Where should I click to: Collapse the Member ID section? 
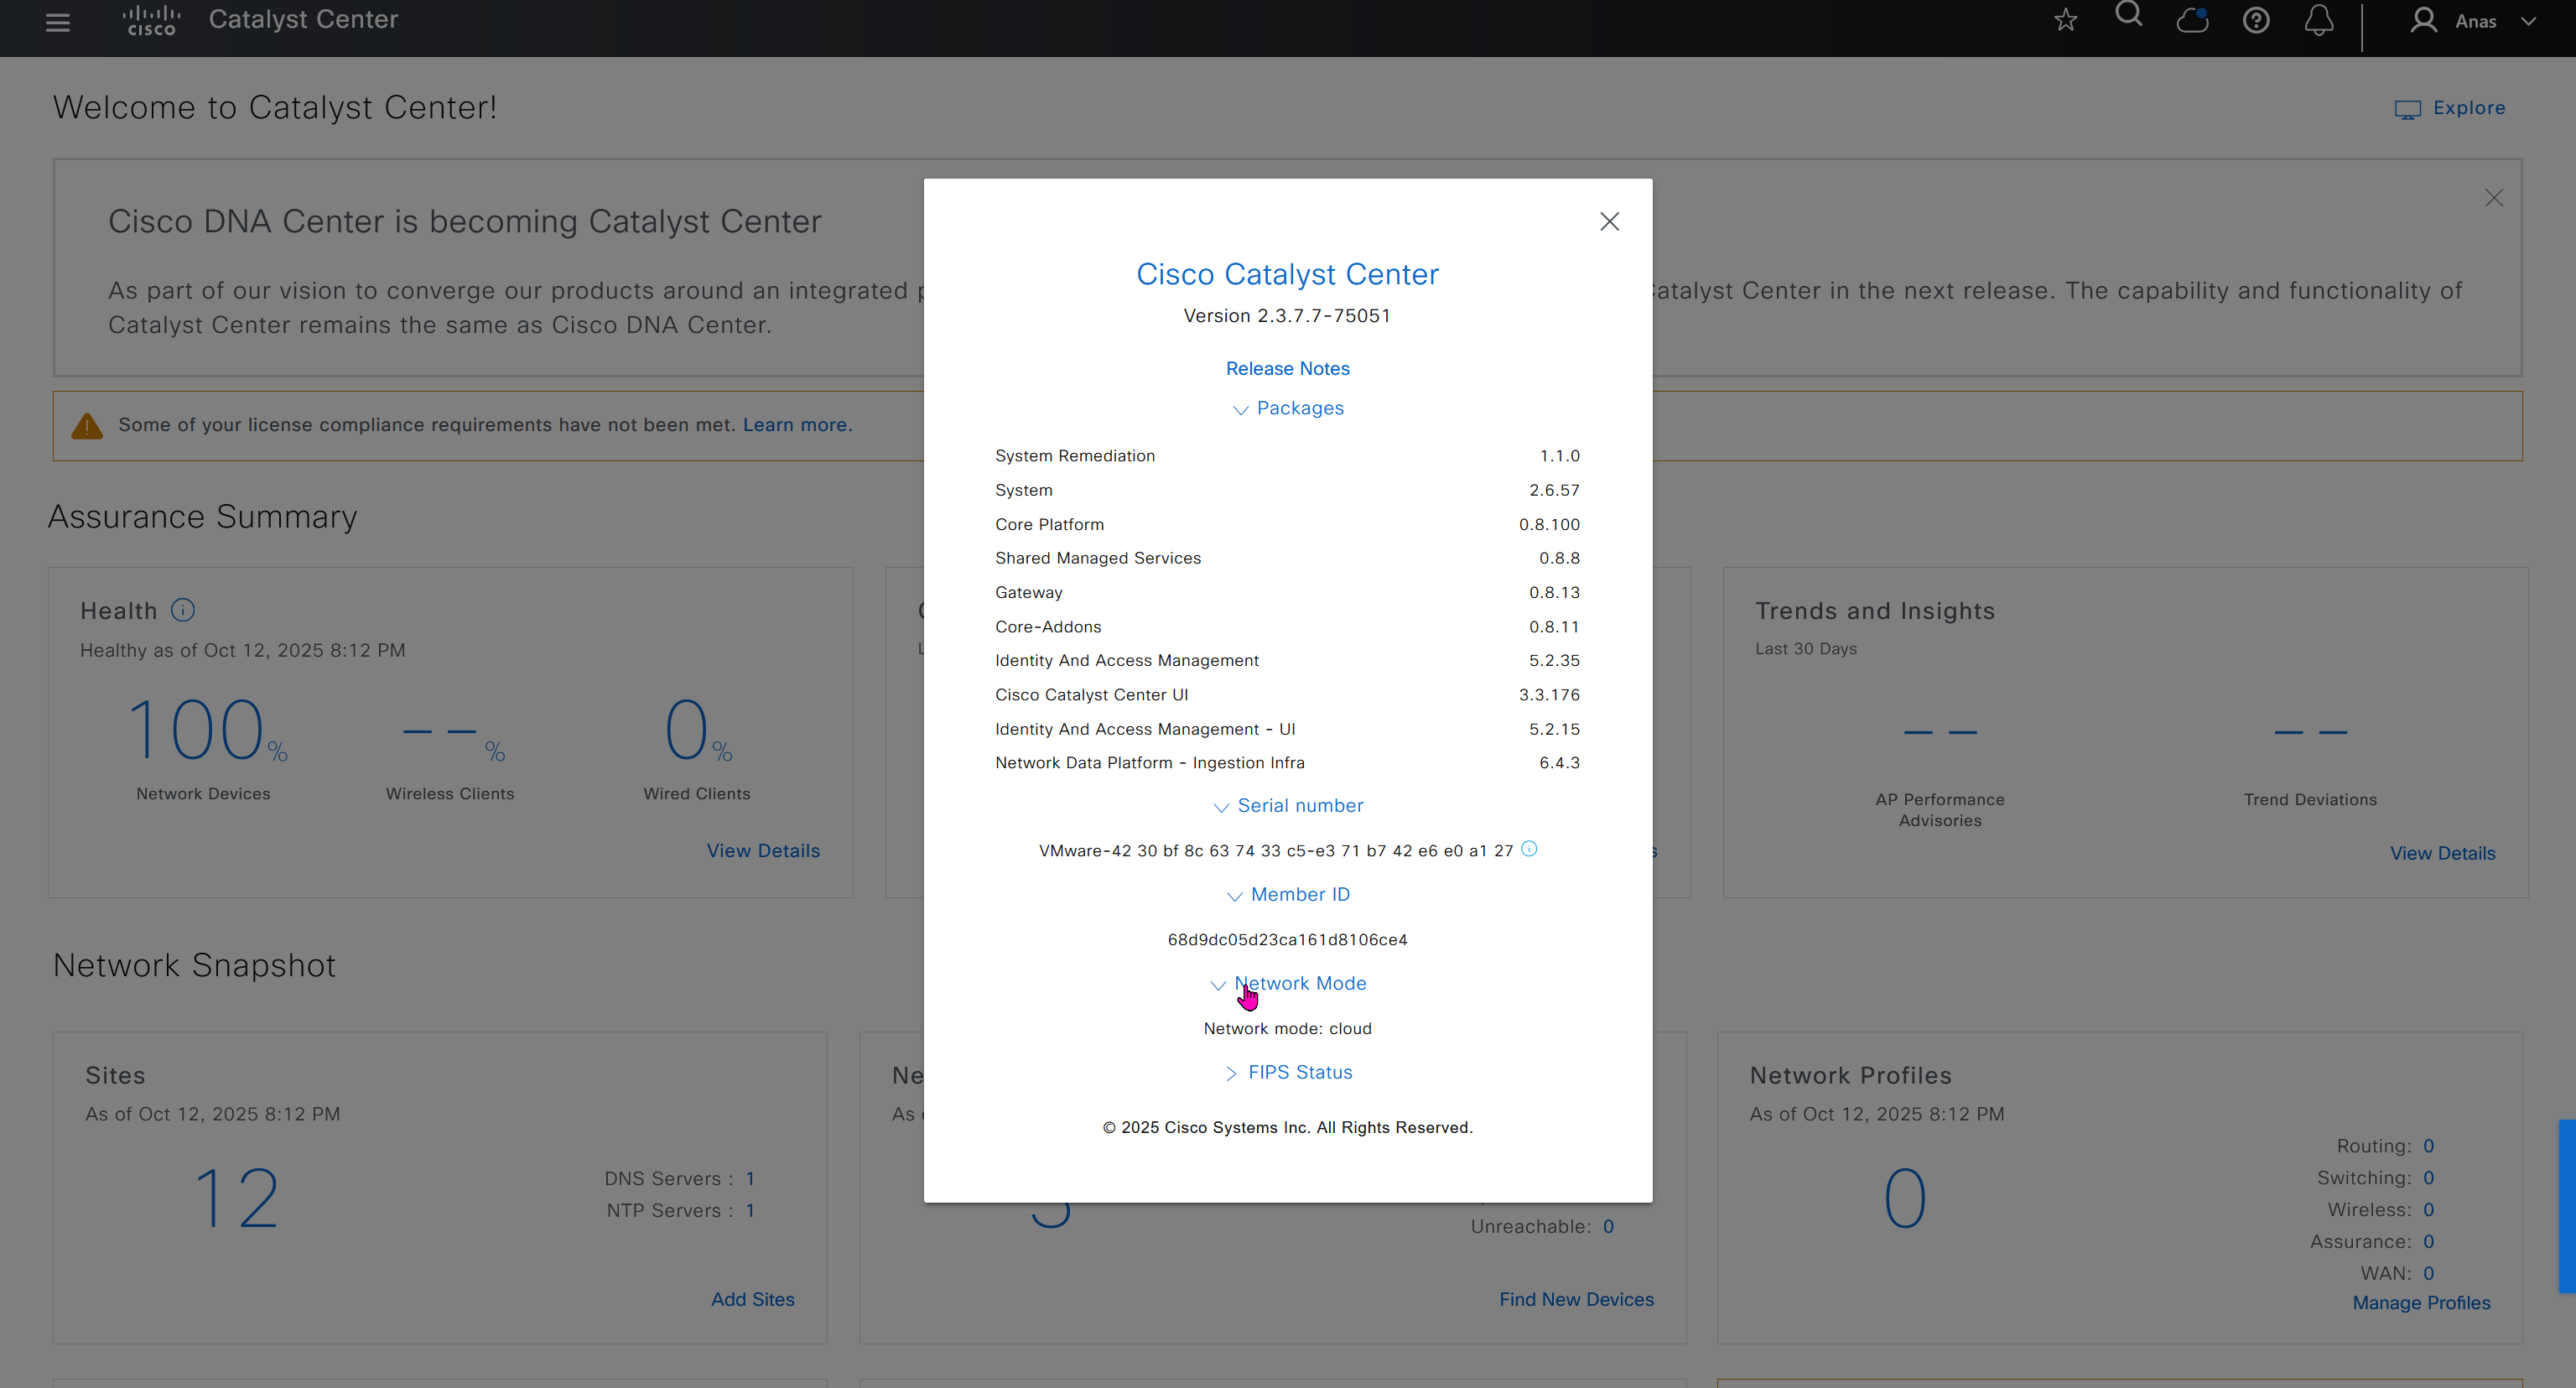click(1288, 895)
